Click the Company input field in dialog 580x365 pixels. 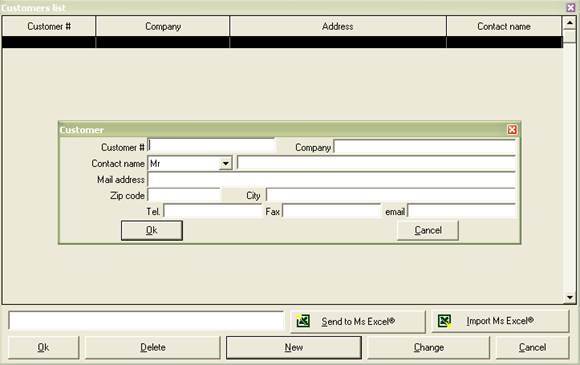point(425,147)
